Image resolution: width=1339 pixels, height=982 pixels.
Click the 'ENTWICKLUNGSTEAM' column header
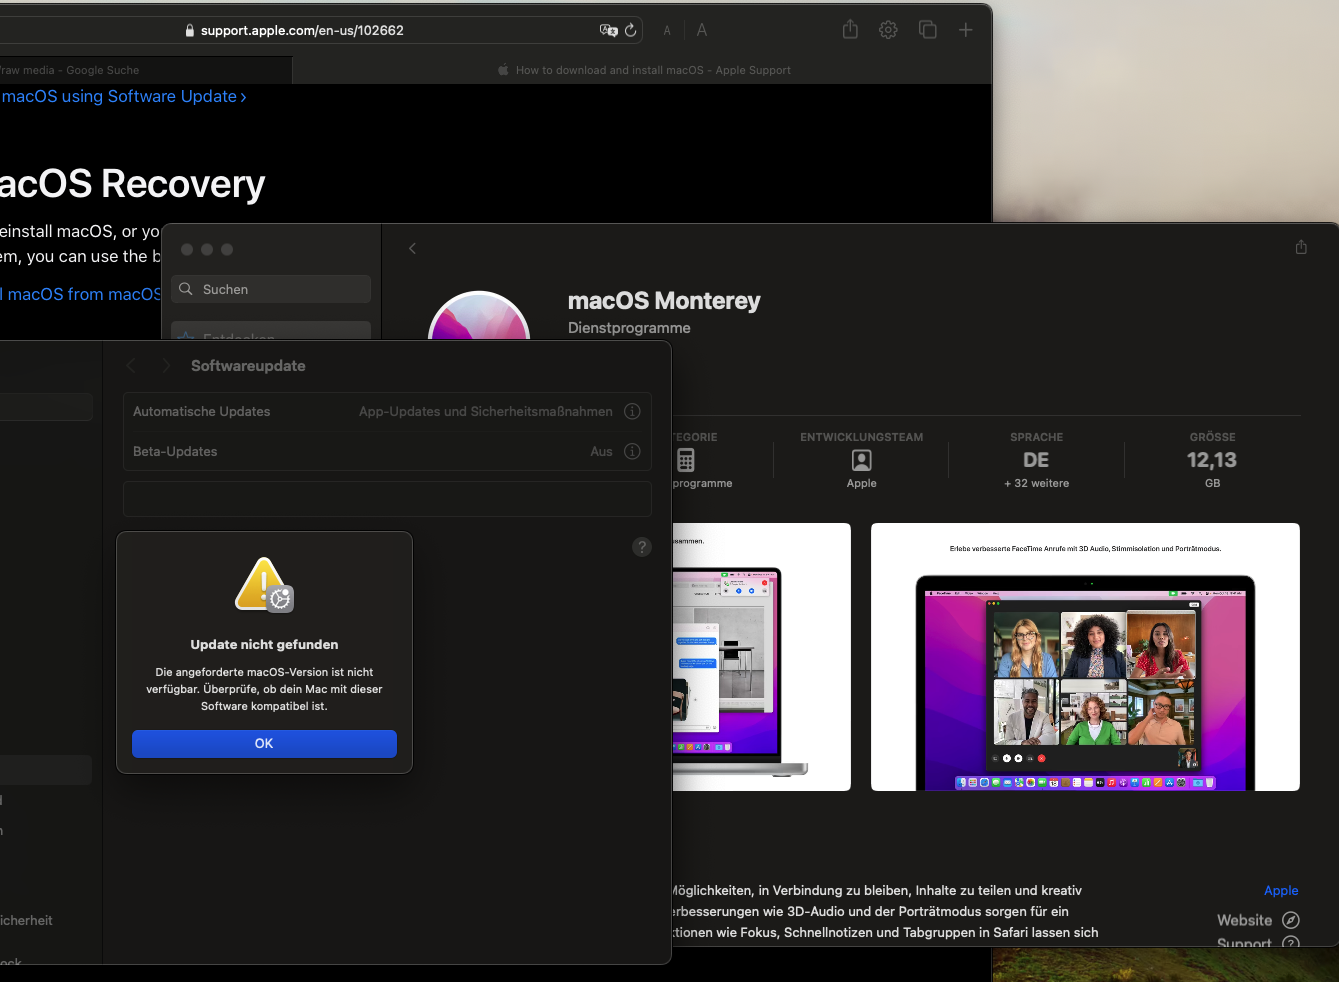[x=862, y=437]
